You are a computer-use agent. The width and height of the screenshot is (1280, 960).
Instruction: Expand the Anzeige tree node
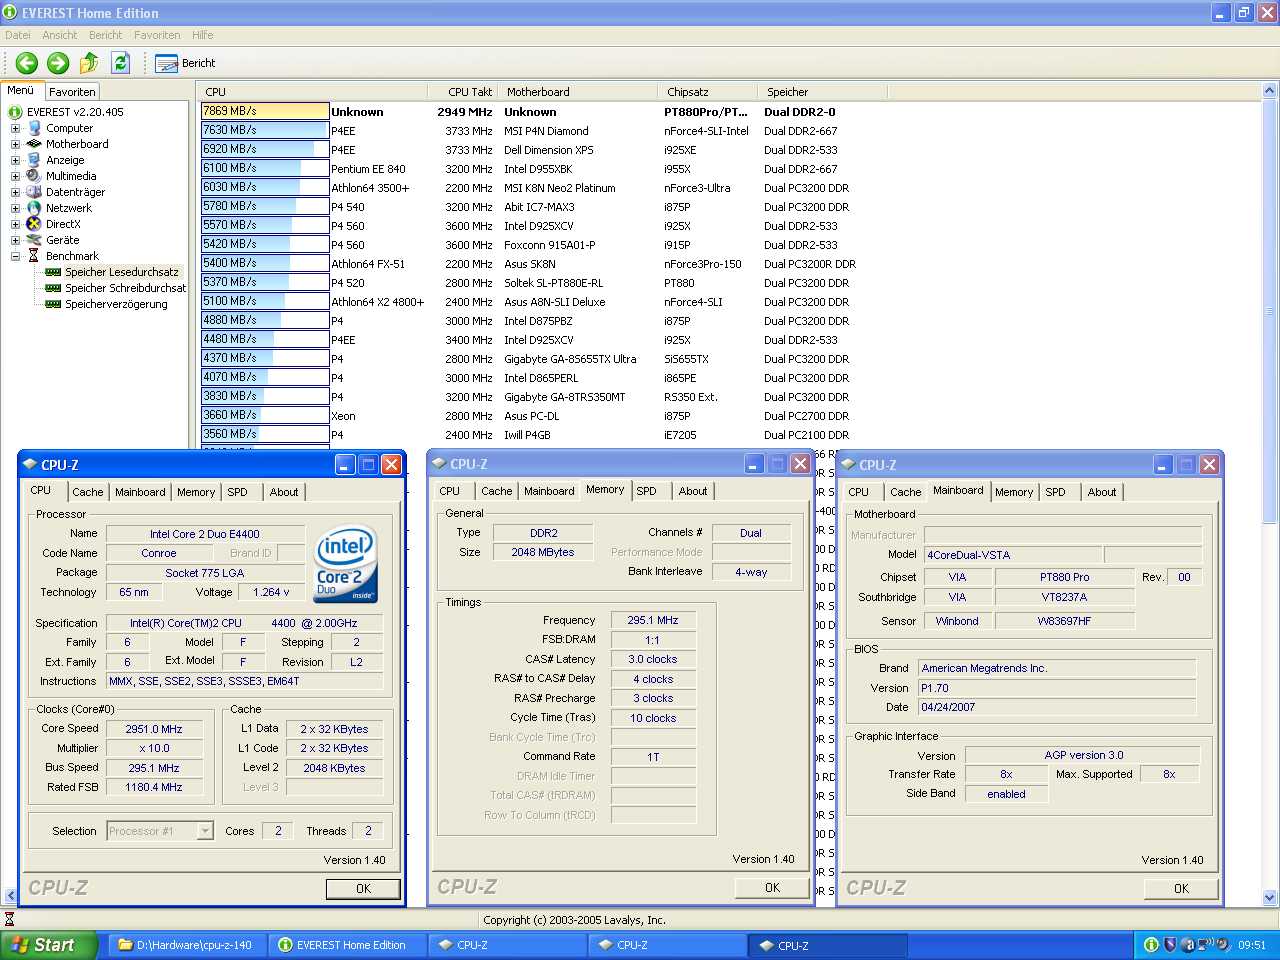(15, 160)
